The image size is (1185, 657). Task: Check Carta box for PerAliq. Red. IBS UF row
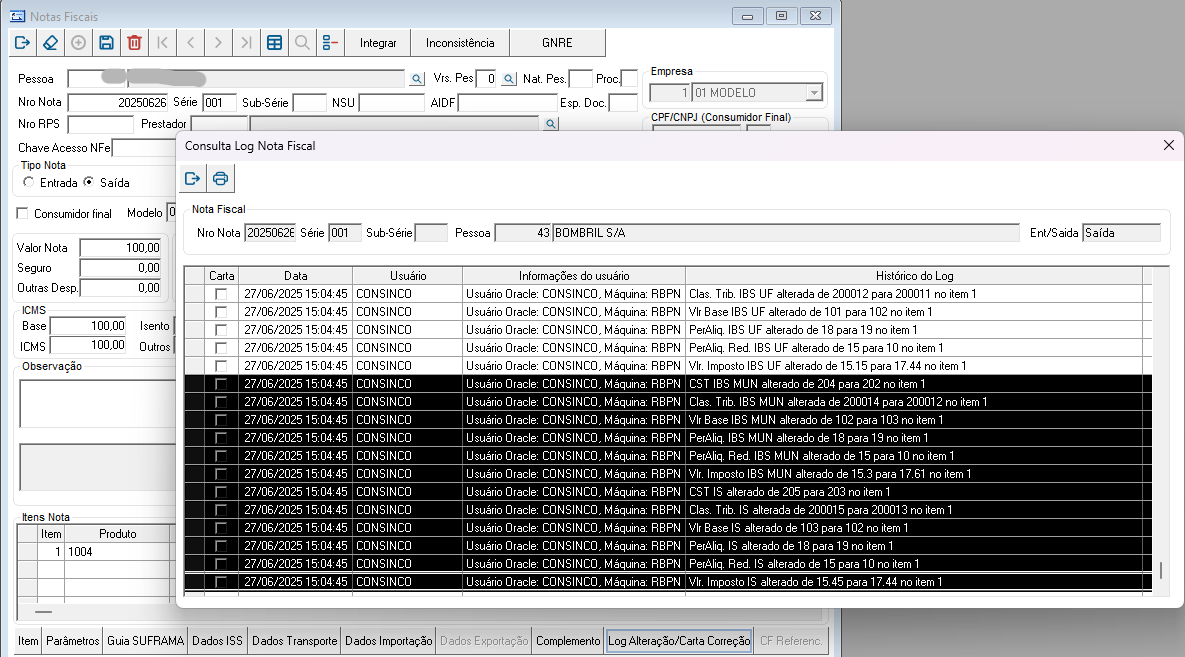[221, 348]
